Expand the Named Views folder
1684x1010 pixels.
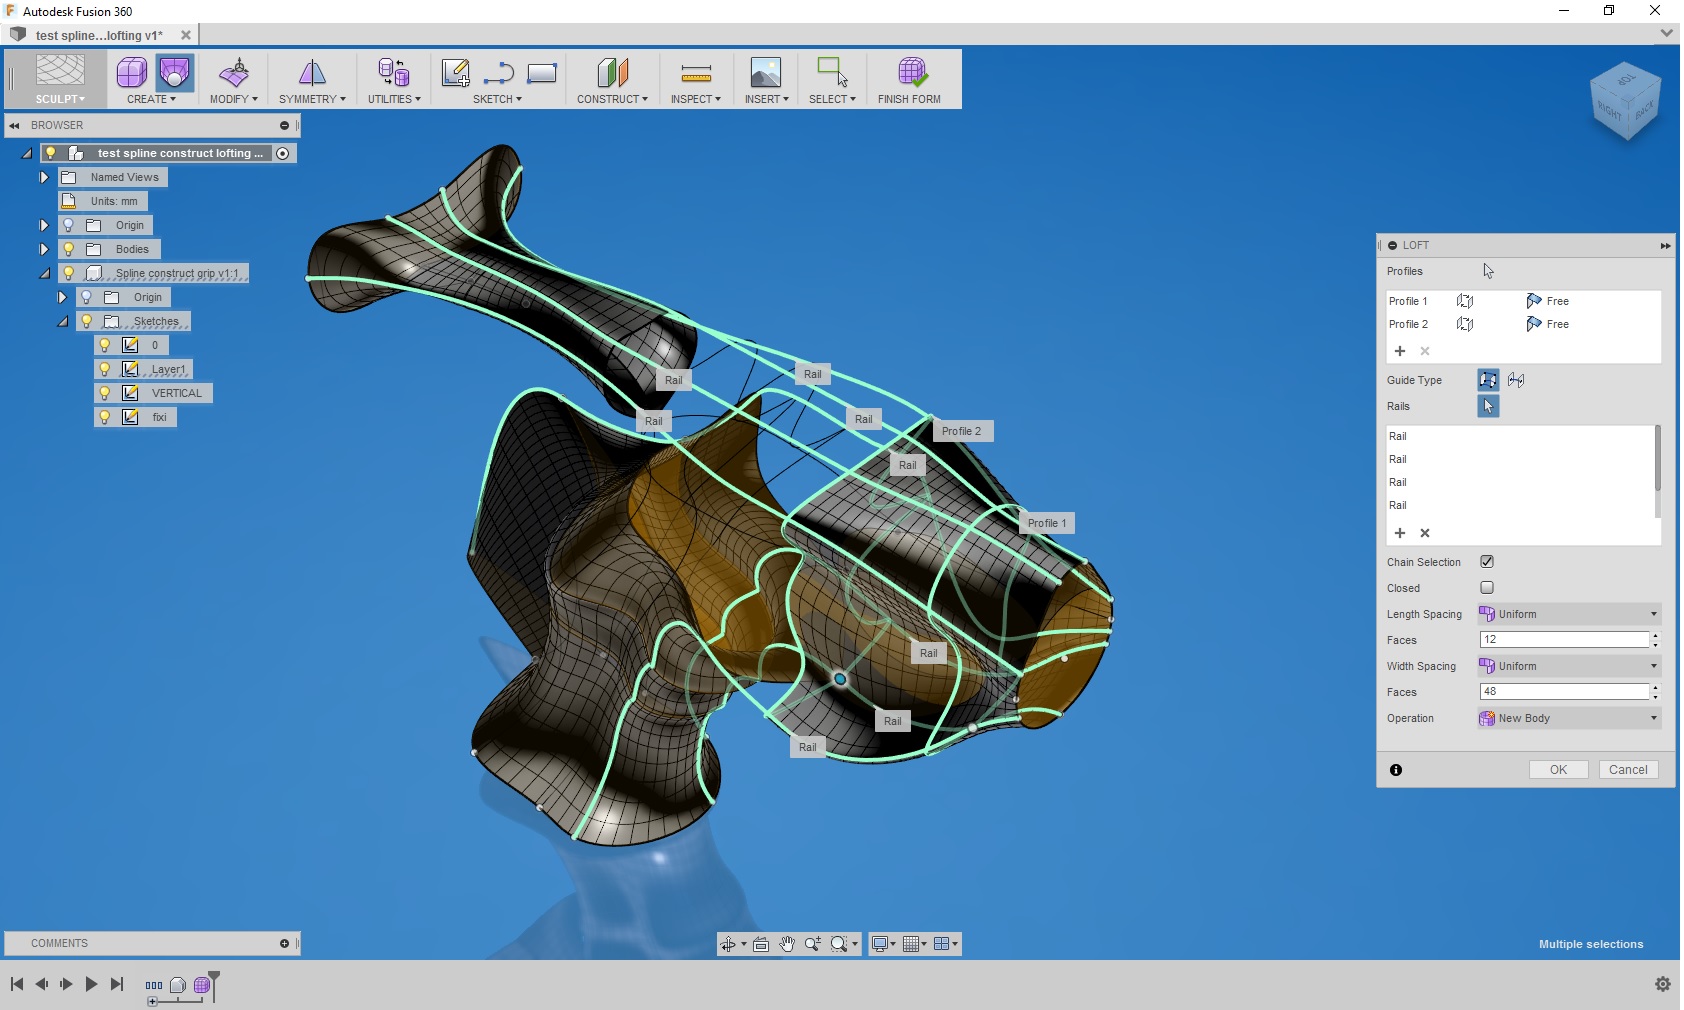pos(44,177)
